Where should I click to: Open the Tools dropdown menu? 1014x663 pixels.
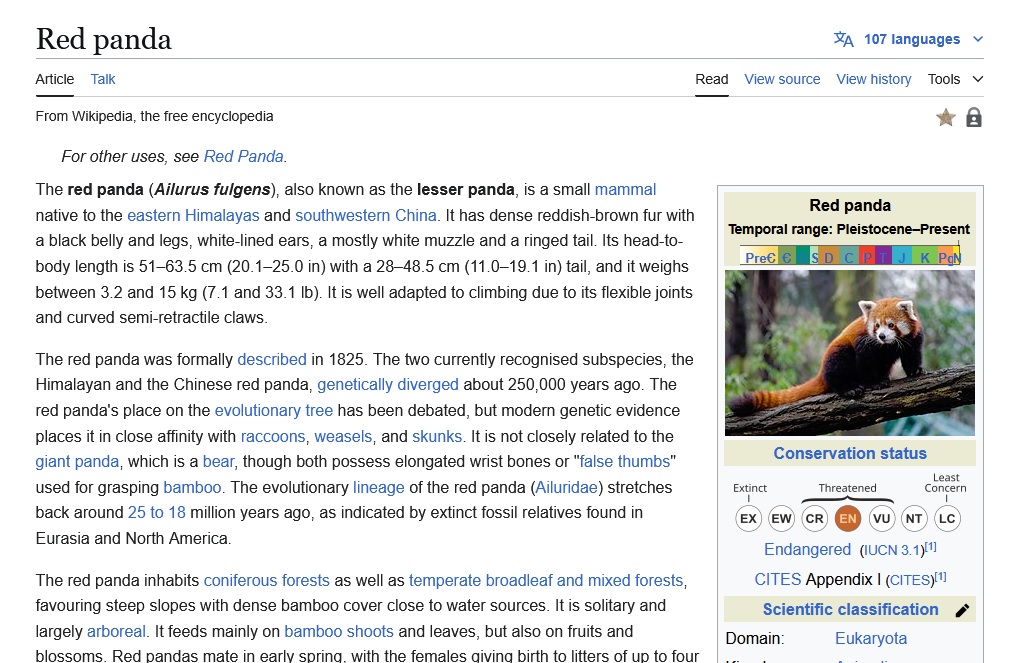coord(955,79)
